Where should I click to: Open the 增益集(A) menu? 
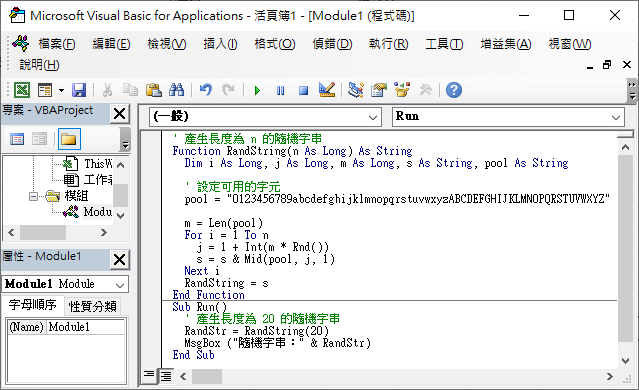(506, 44)
